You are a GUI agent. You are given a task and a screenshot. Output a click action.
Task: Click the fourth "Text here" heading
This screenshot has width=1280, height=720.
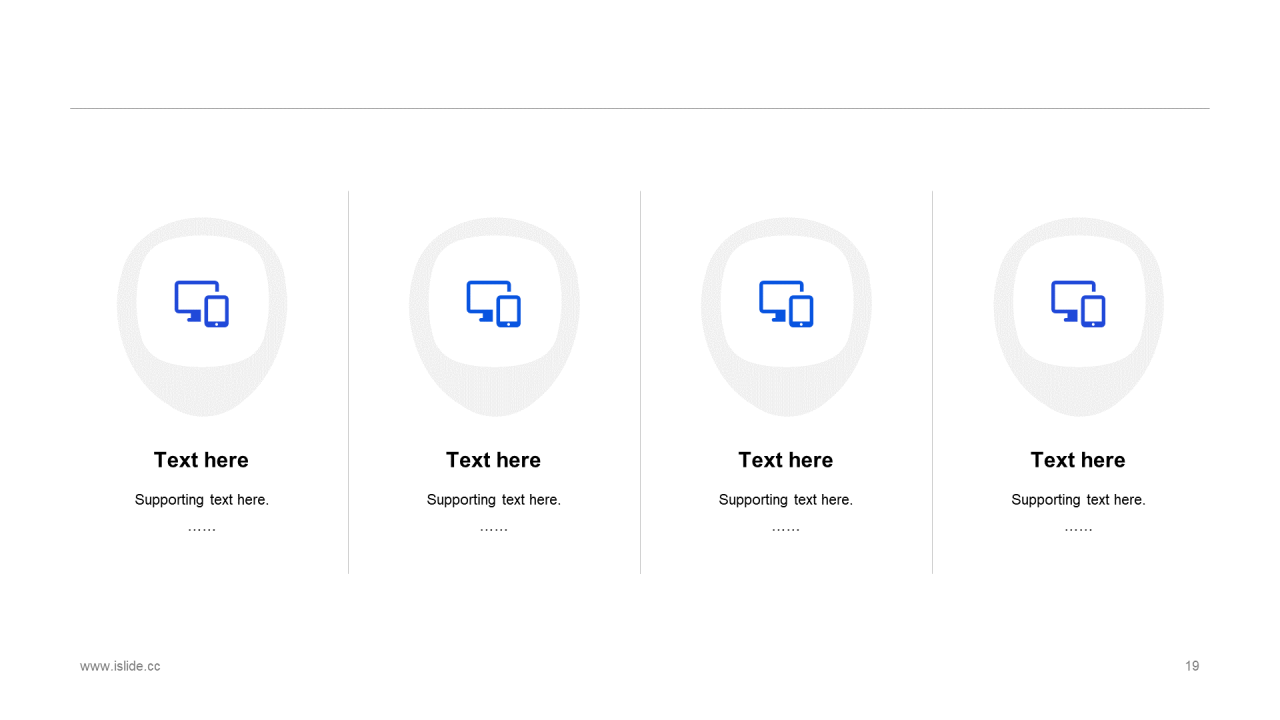click(x=1078, y=460)
